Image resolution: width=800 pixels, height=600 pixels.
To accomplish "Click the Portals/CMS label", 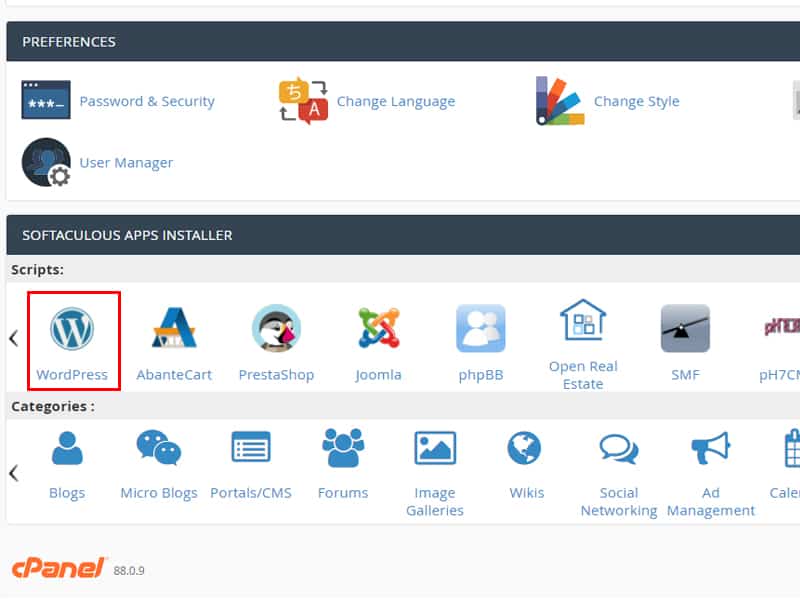I will [x=251, y=493].
